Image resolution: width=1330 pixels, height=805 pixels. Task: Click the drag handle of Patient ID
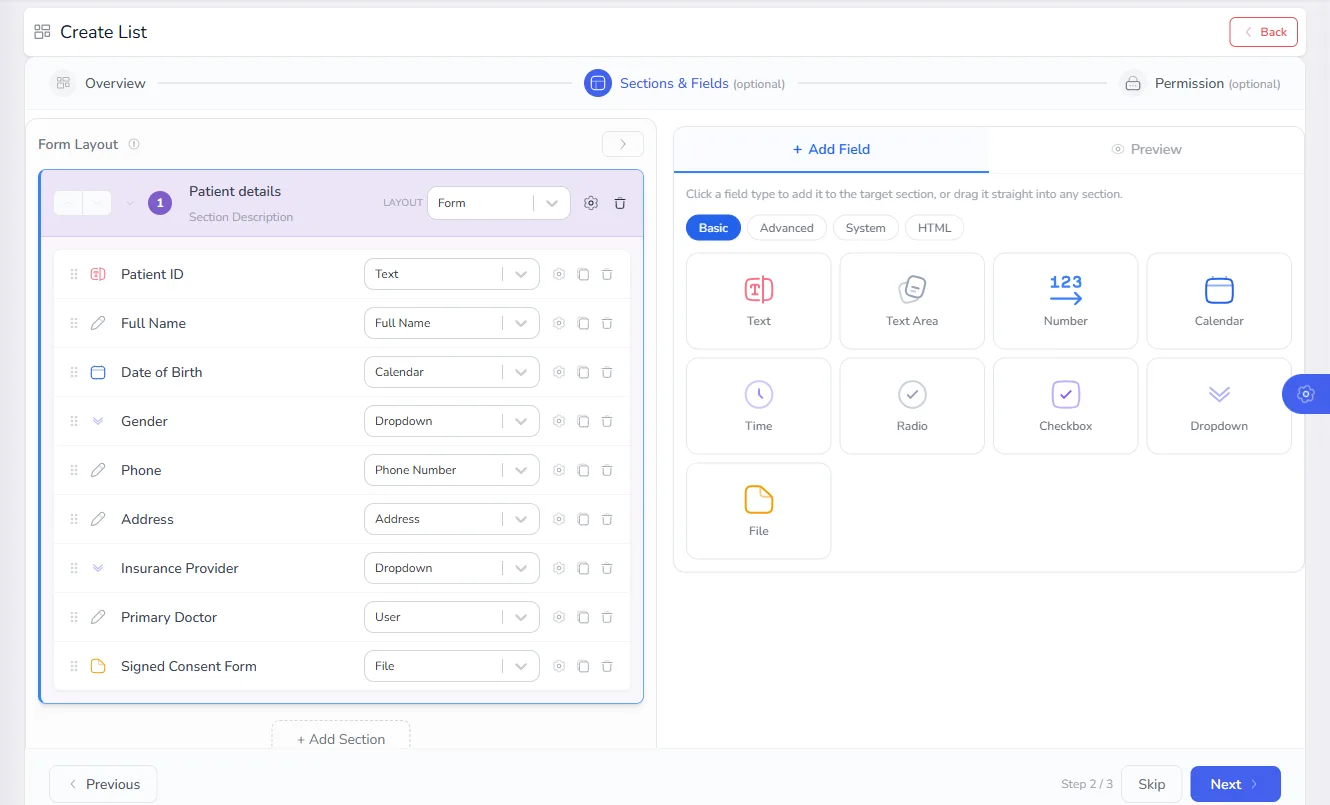point(74,274)
